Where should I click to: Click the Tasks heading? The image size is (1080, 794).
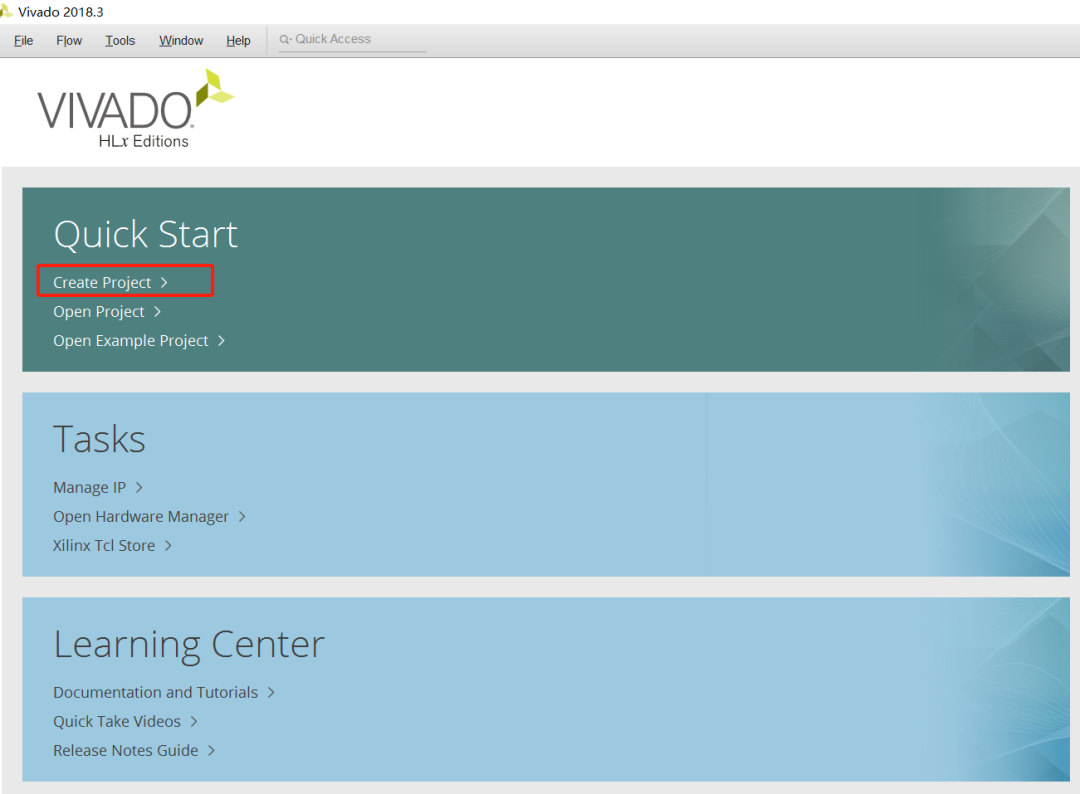pos(99,439)
